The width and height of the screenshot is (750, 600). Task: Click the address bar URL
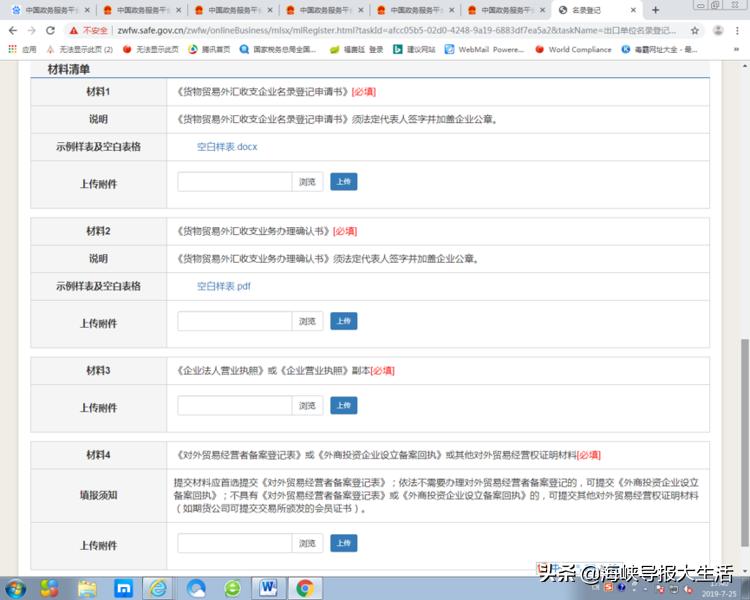point(396,31)
